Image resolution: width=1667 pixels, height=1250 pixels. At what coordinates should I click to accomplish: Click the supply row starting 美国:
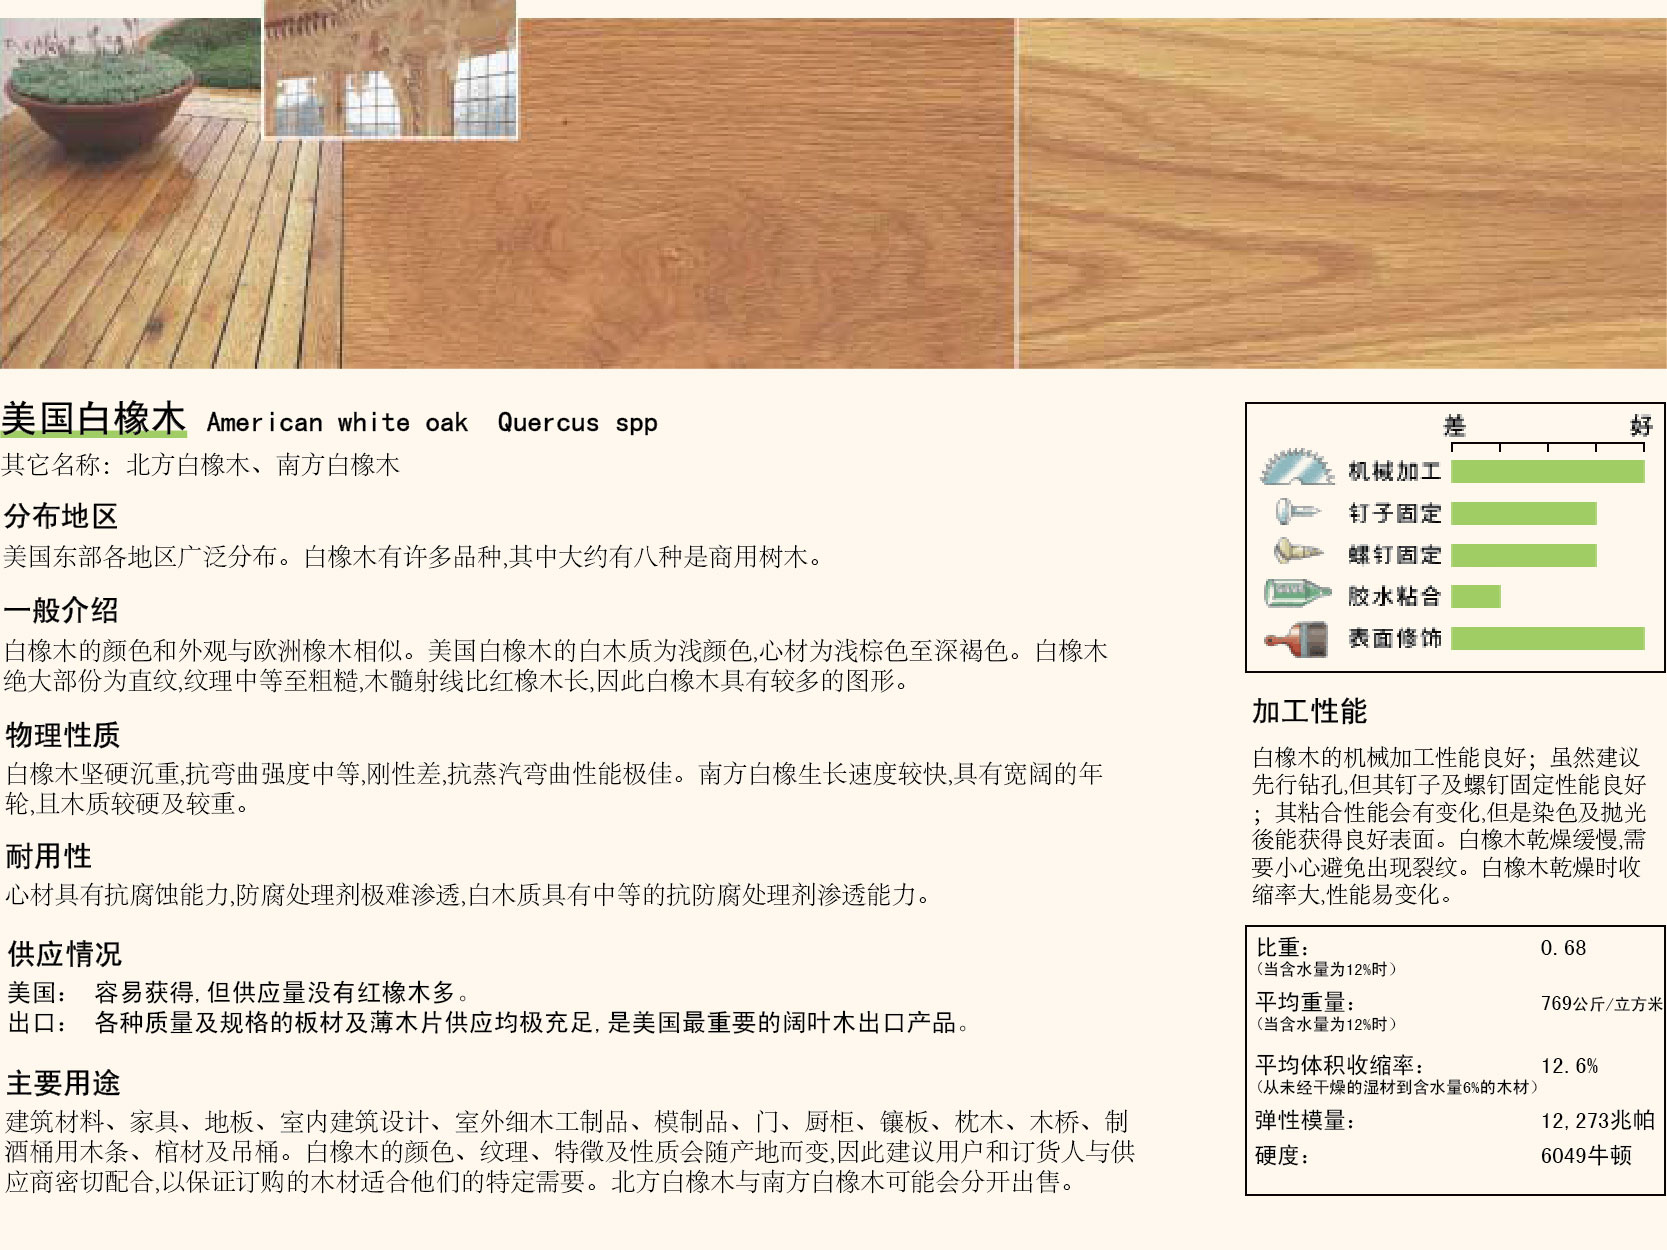[238, 993]
